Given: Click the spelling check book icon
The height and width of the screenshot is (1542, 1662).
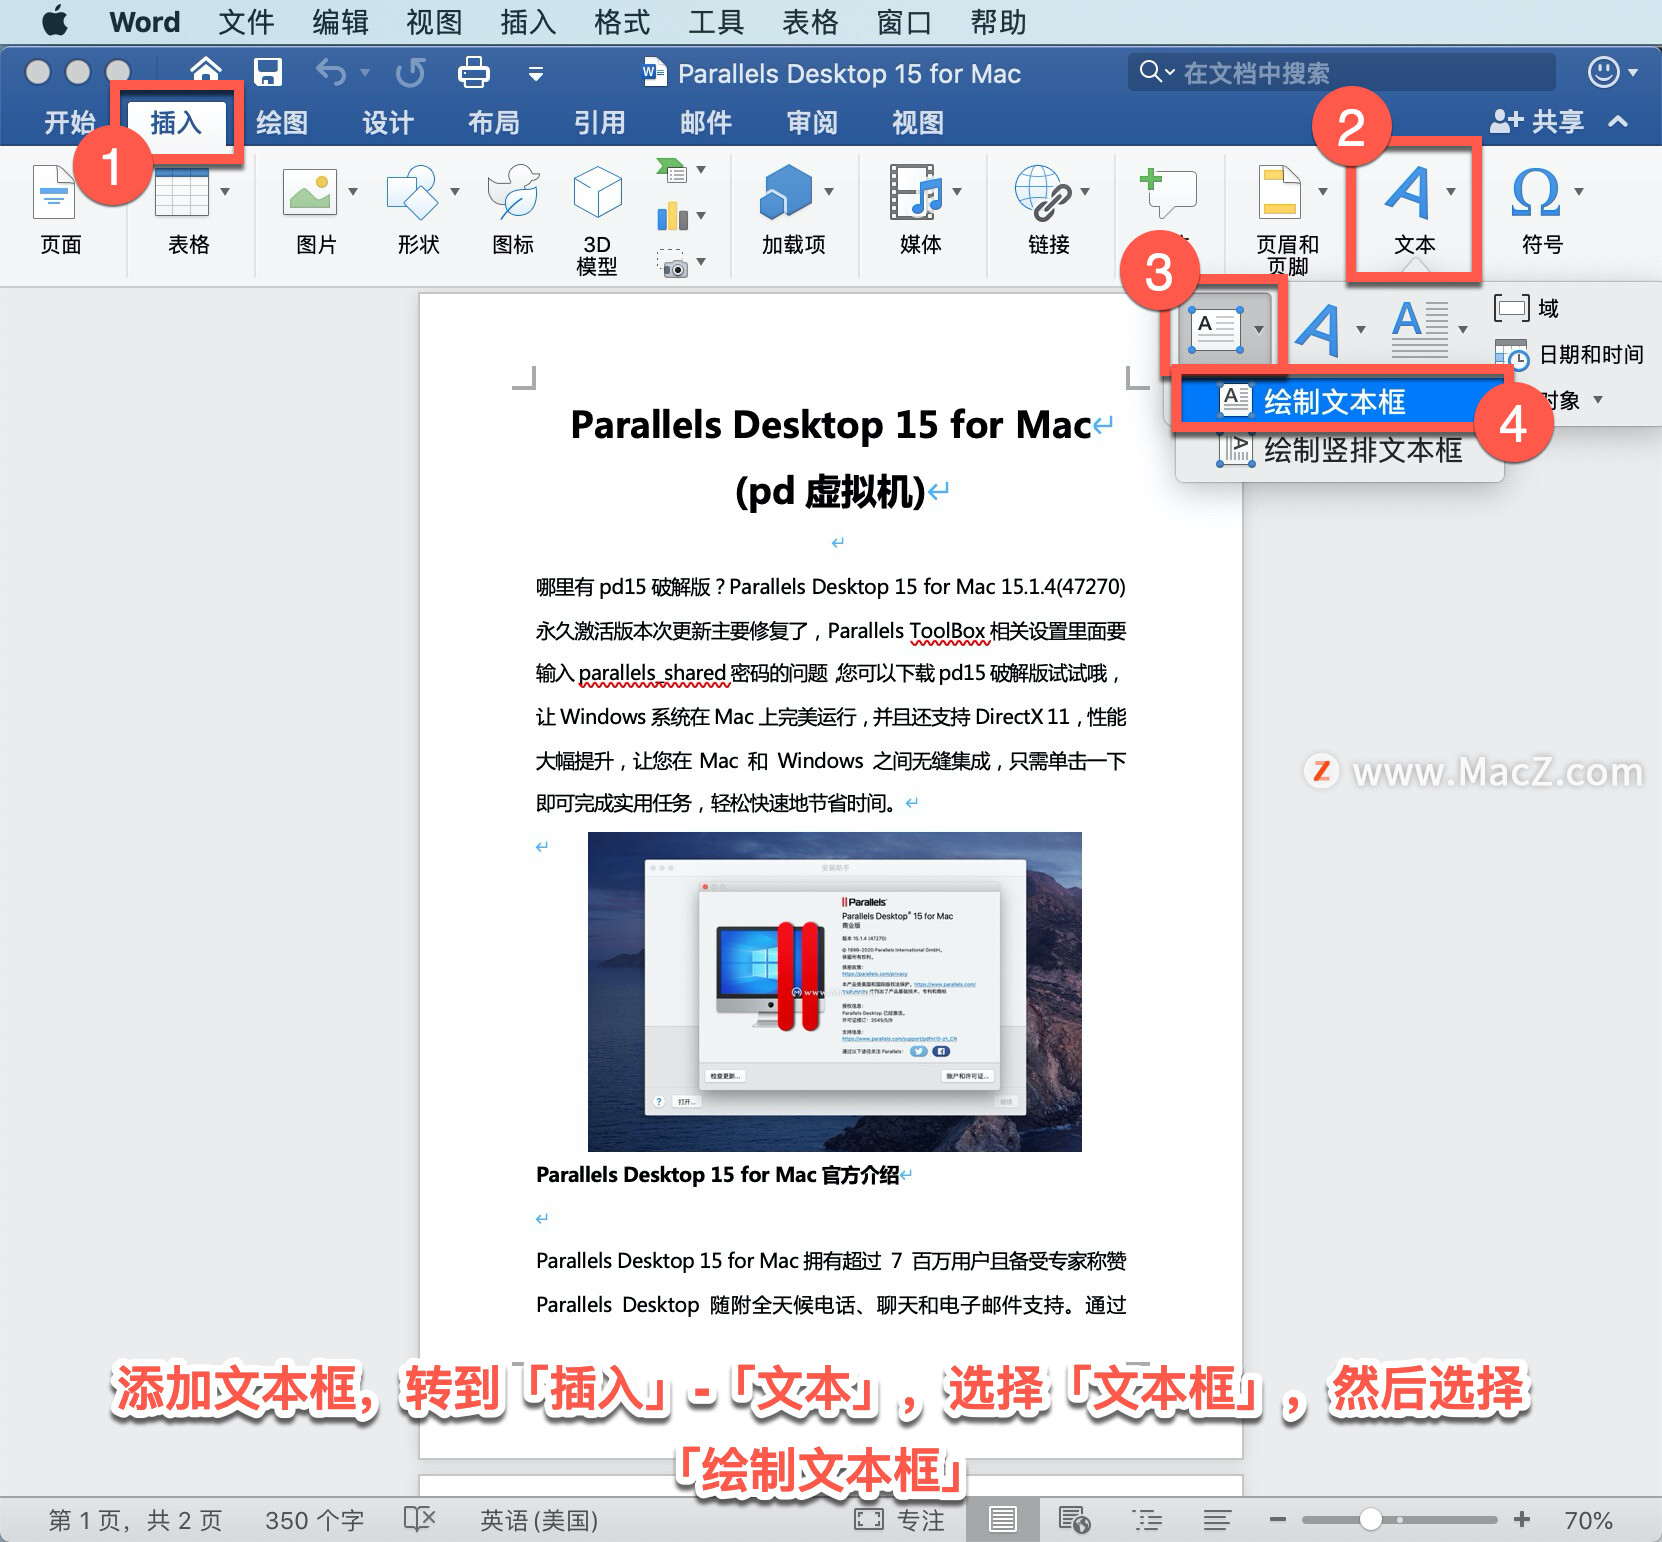Looking at the screenshot, I should coord(419,1519).
